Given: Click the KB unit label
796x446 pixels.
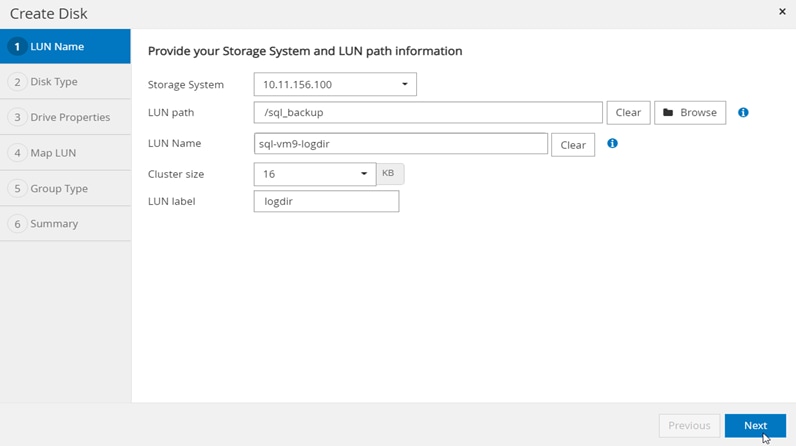Looking at the screenshot, I should coord(390,174).
